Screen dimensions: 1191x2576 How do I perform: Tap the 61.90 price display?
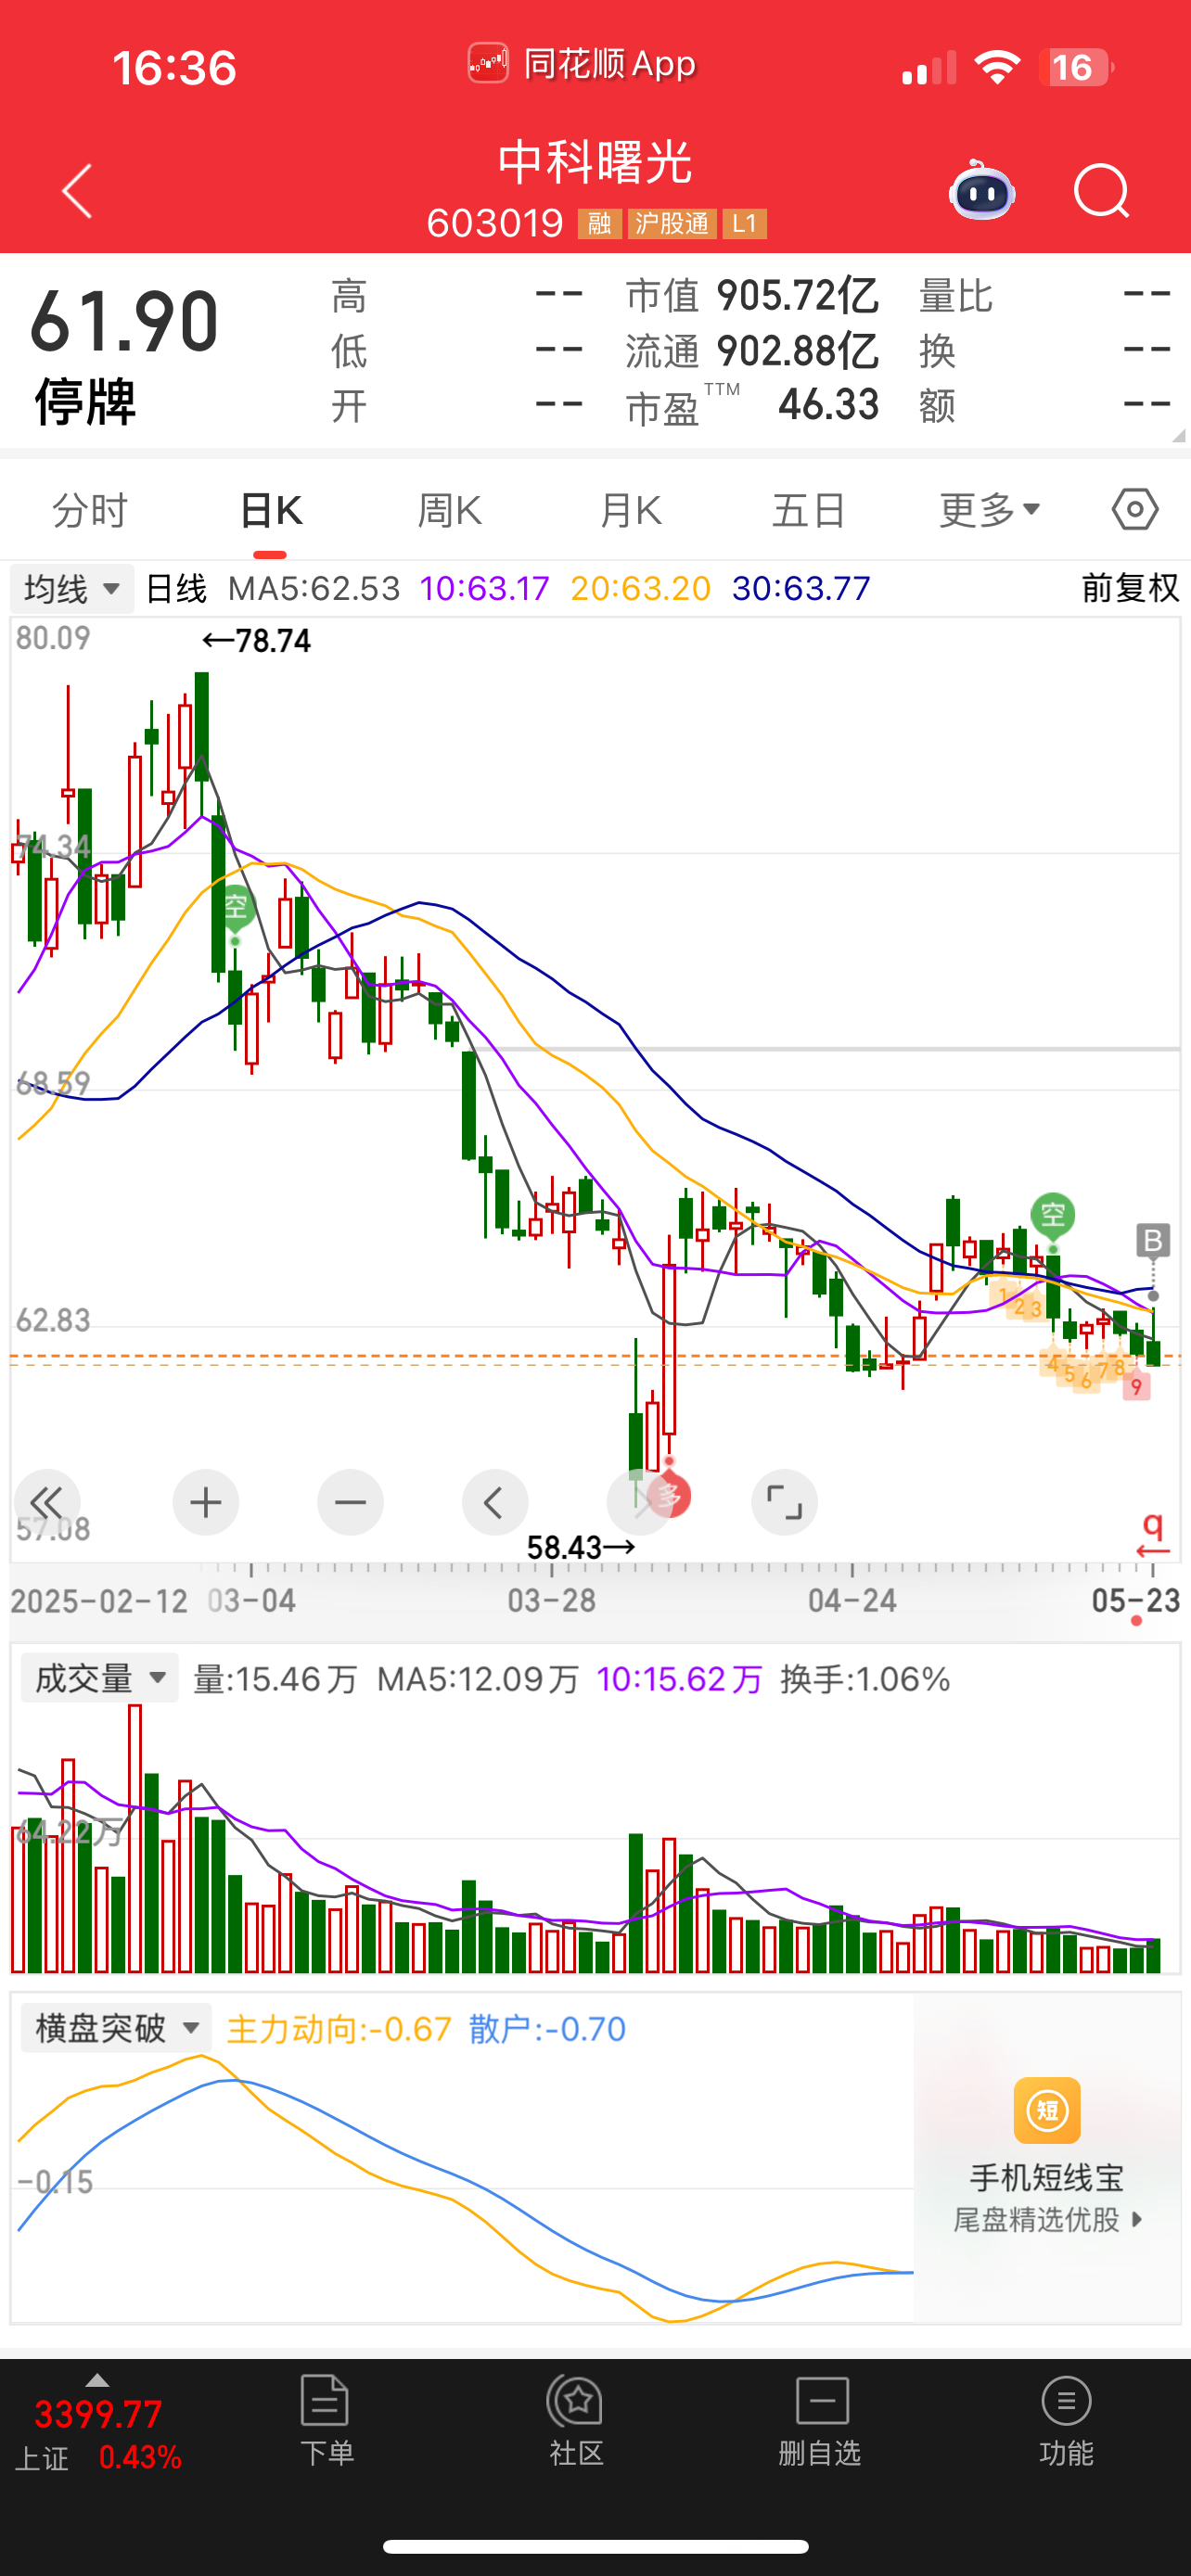coord(124,322)
